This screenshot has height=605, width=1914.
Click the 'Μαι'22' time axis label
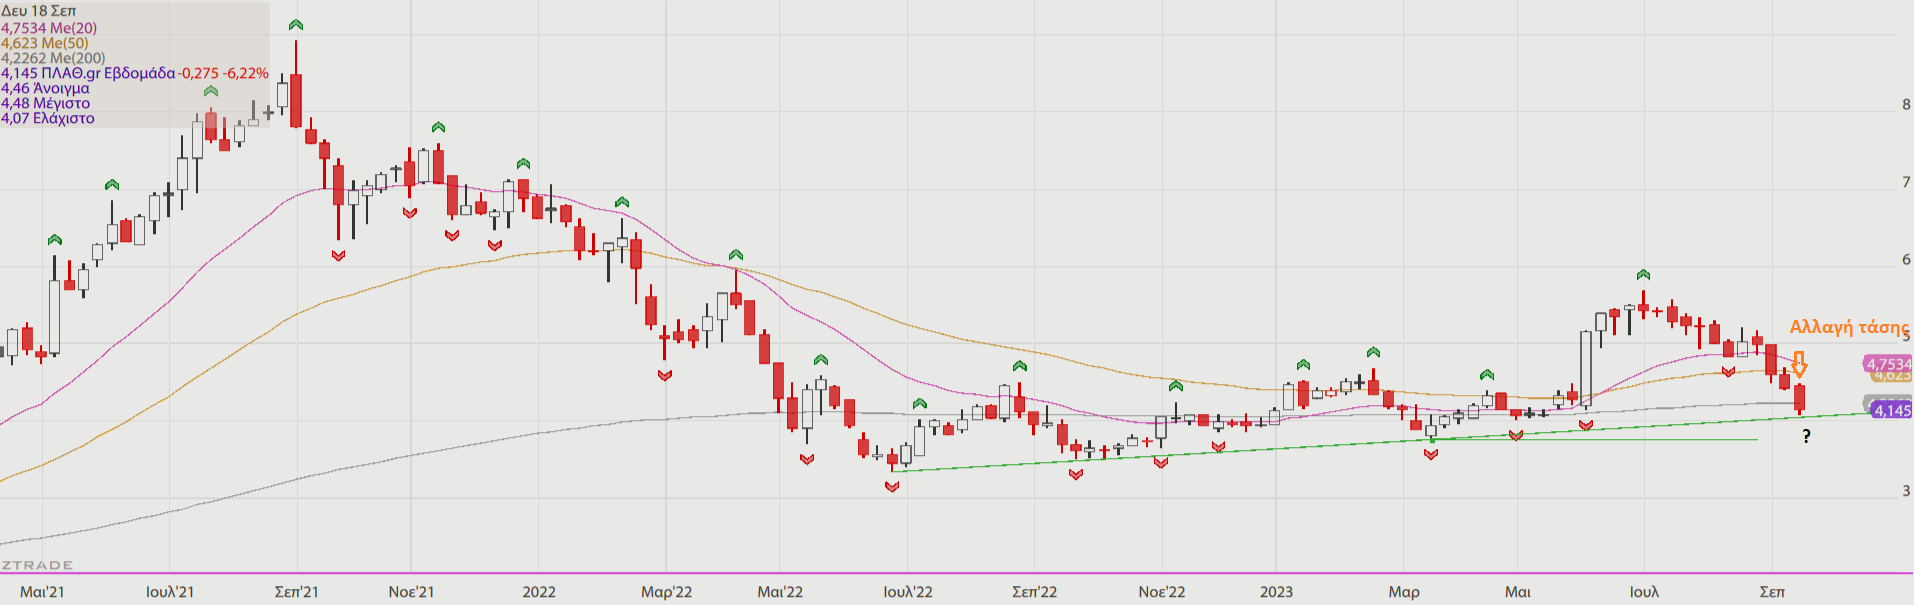780,592
